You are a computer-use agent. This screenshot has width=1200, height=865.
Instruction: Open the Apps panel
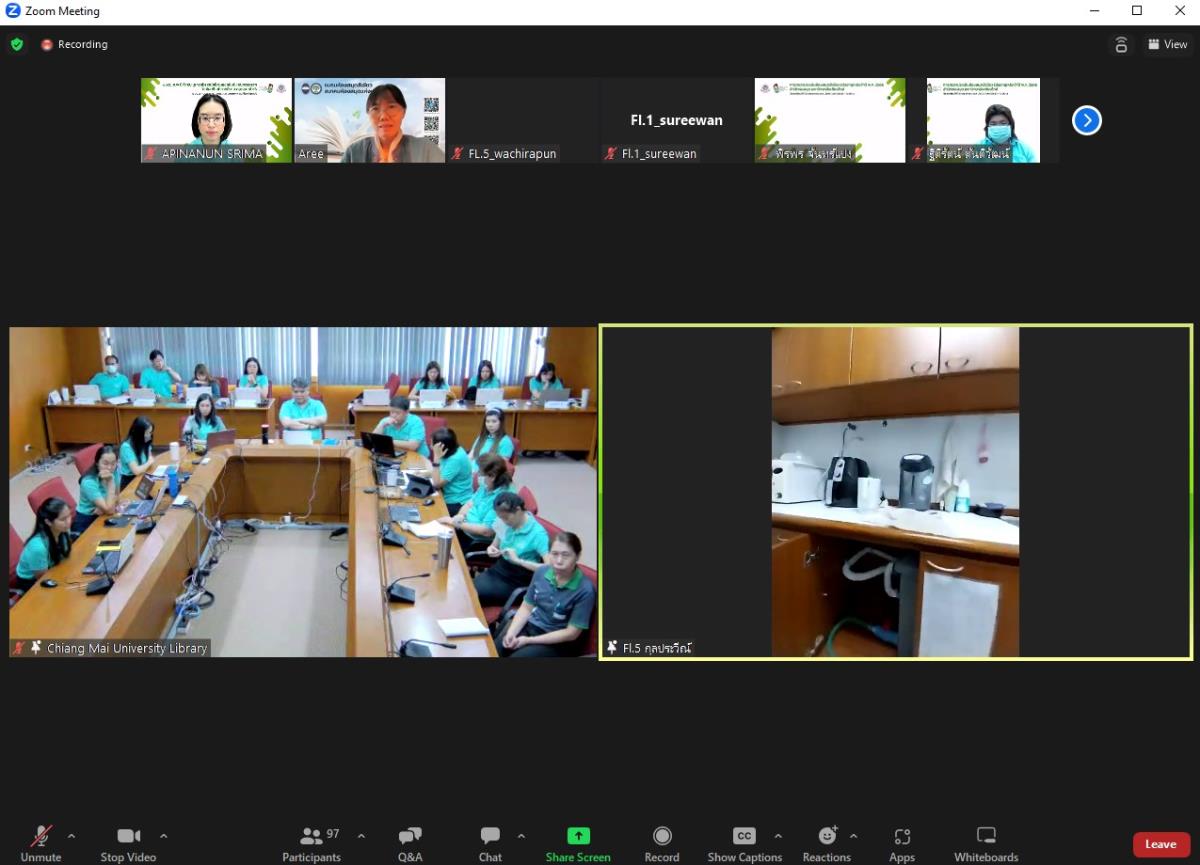click(x=902, y=843)
